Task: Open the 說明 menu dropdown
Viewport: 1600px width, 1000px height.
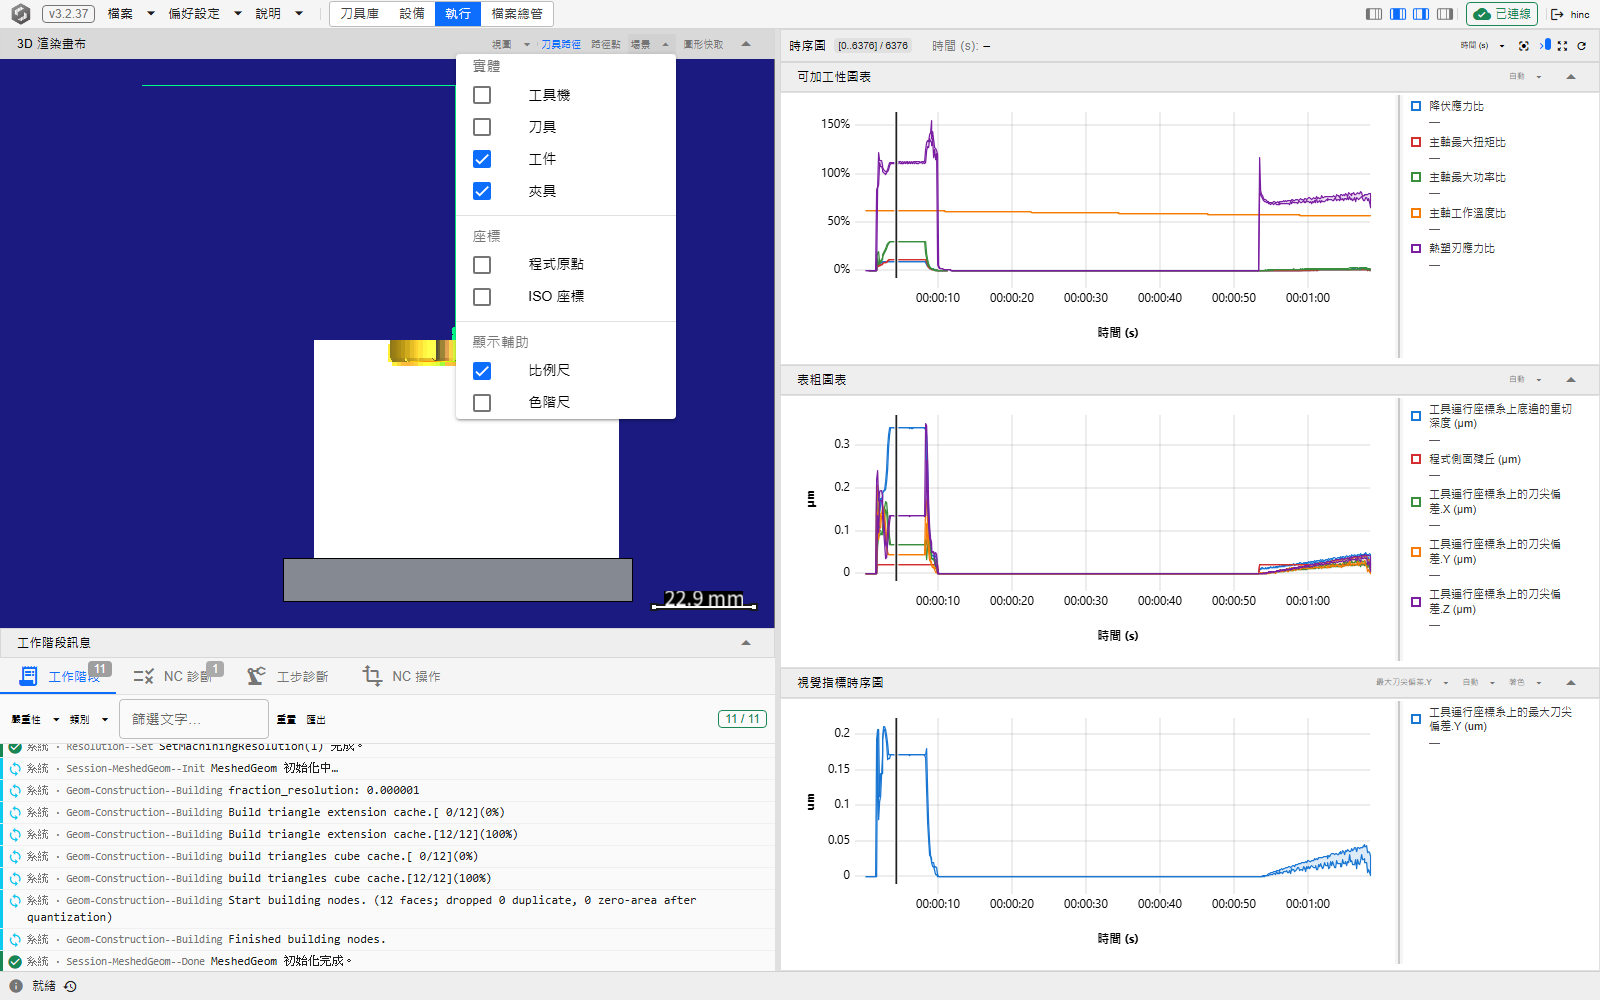Action: pyautogui.click(x=279, y=14)
